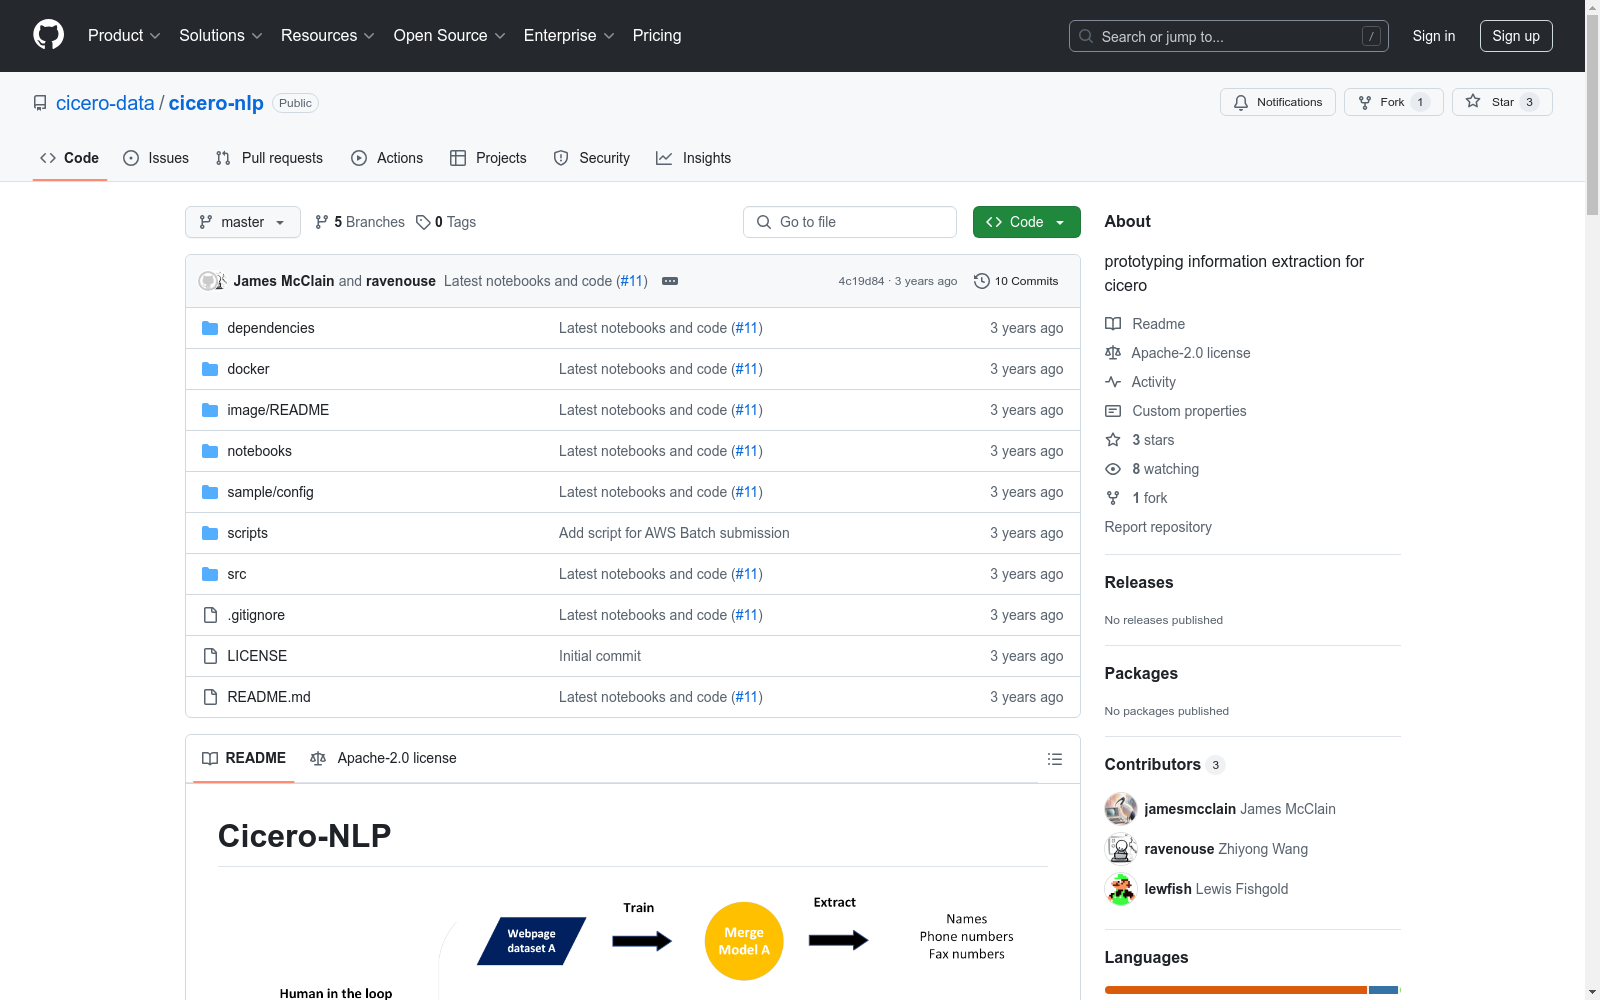The height and width of the screenshot is (1000, 1600).
Task: Expand the green Code dropdown button
Action: 1027,222
